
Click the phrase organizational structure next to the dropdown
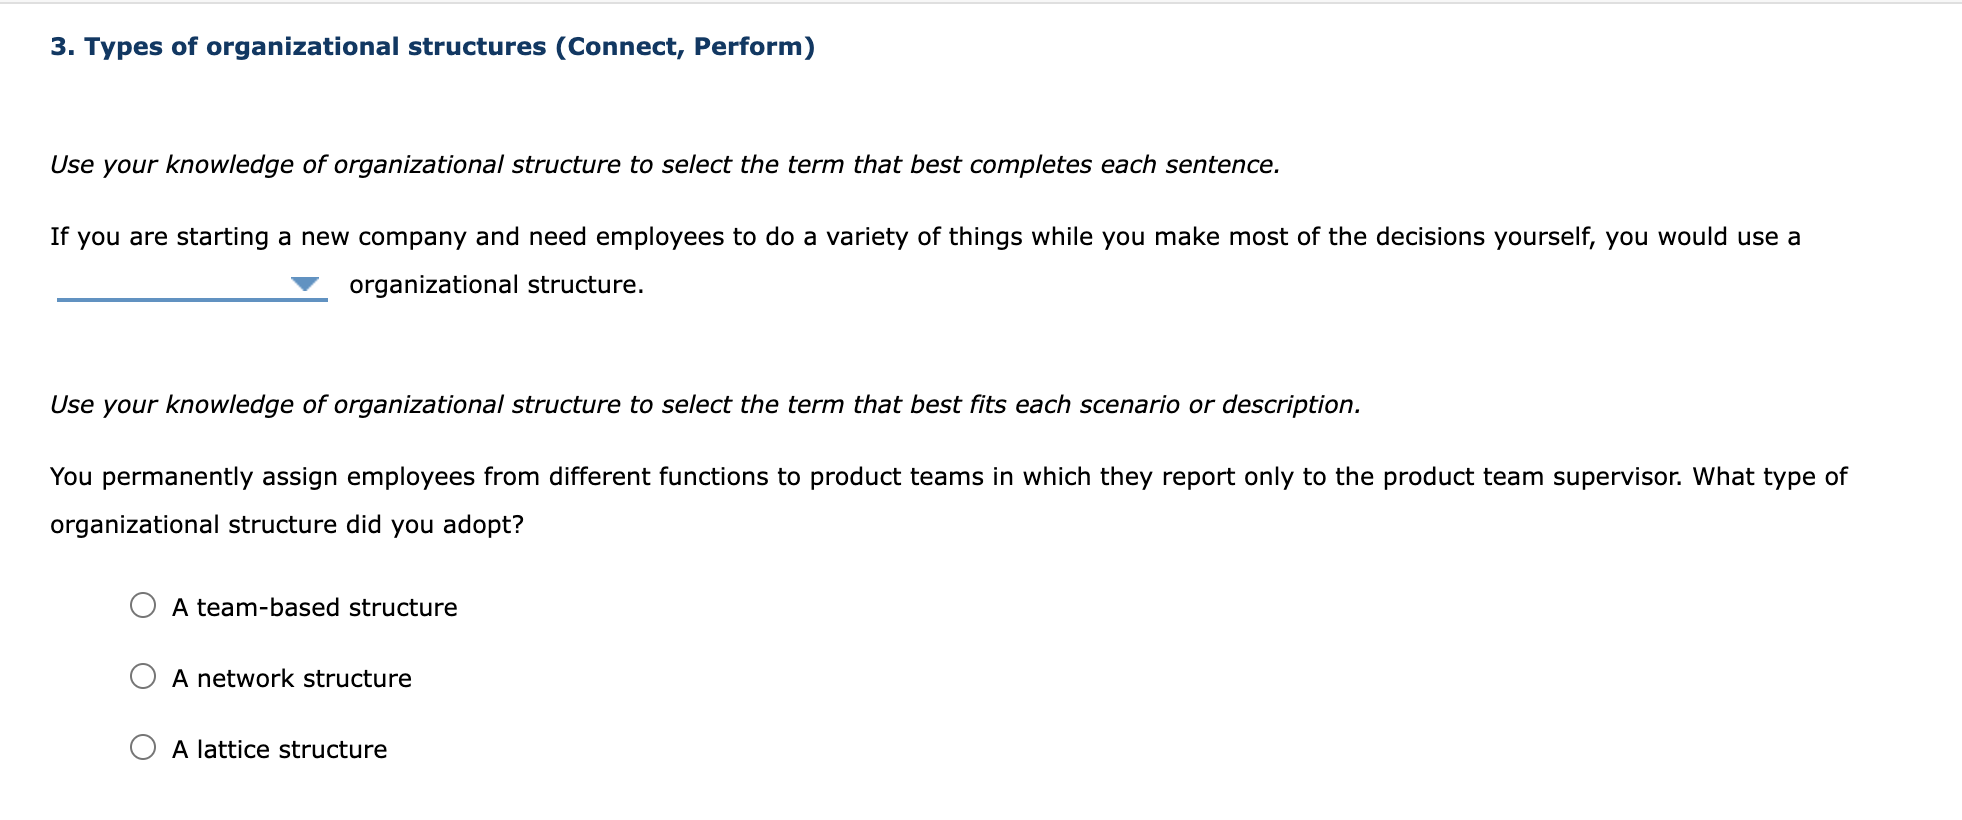point(496,284)
